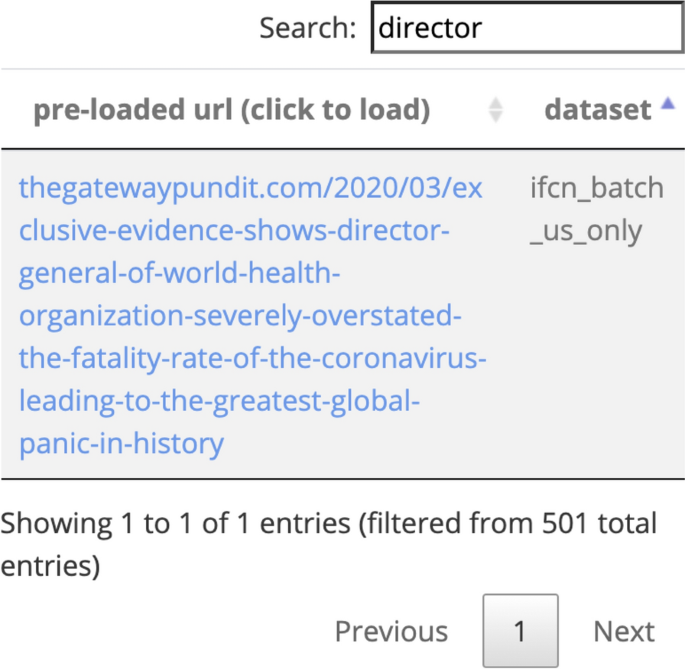Select the "ifcn_batch_us_only" dataset cell

(x=596, y=209)
